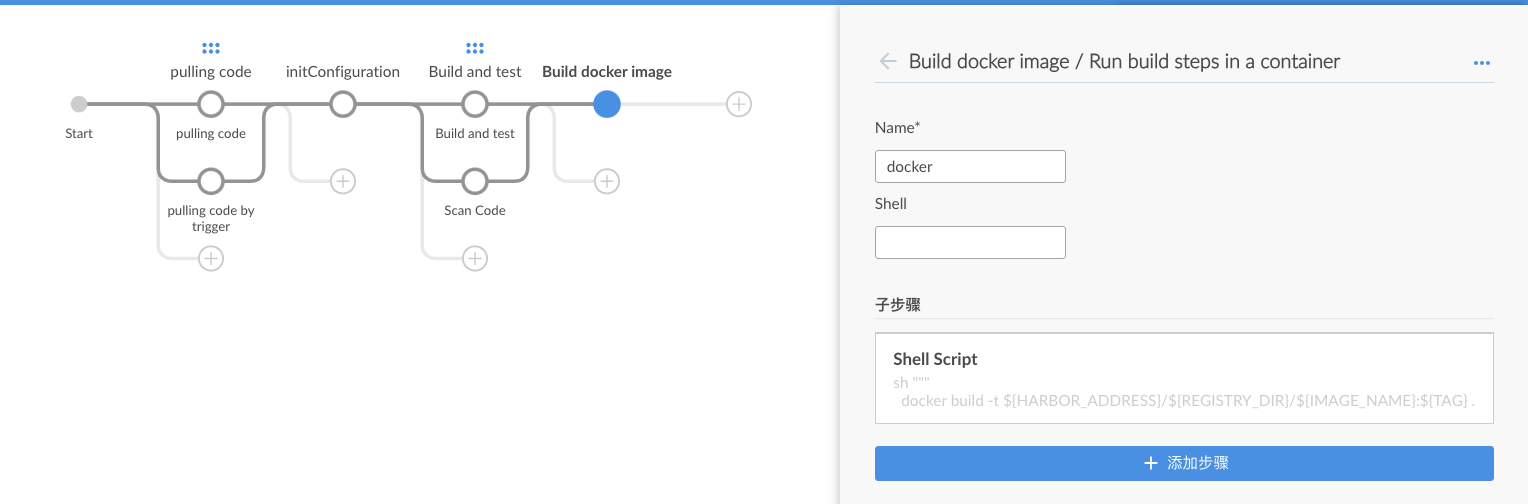Add parallel stage under pulling code by trigger

point(211,258)
